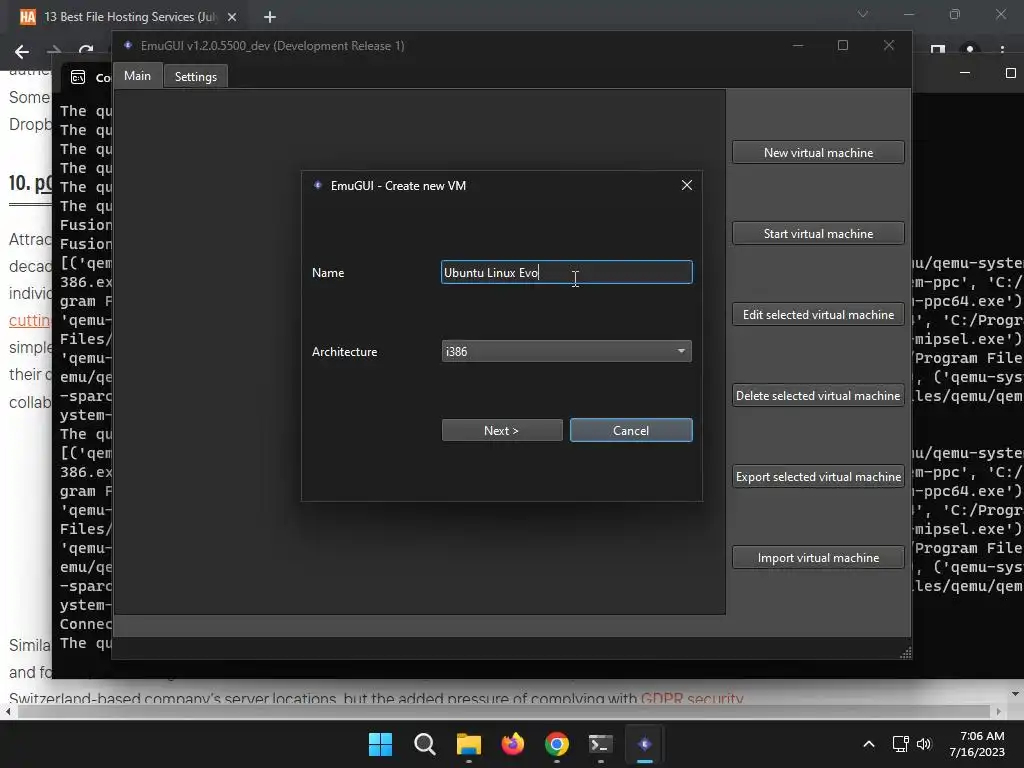Click the Name label

pos(328,272)
